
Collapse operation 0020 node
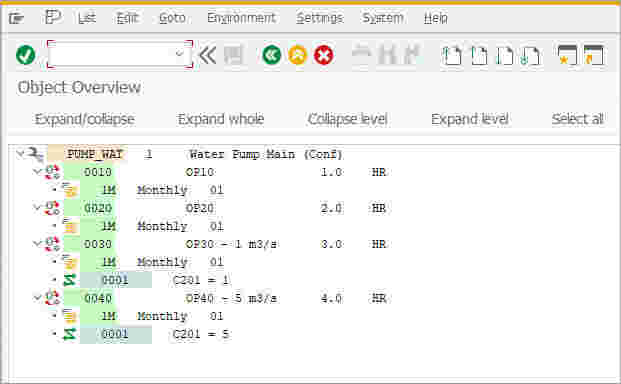click(37, 207)
